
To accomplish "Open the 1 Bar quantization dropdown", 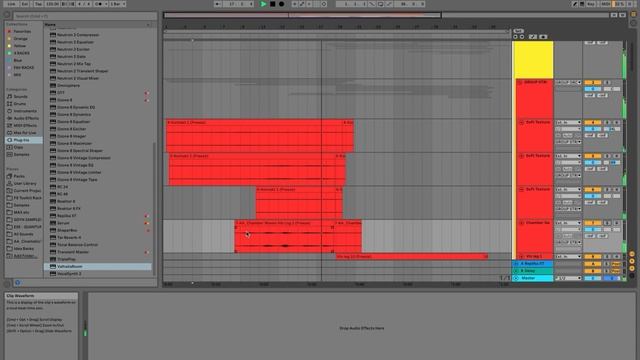I will [x=118, y=4].
